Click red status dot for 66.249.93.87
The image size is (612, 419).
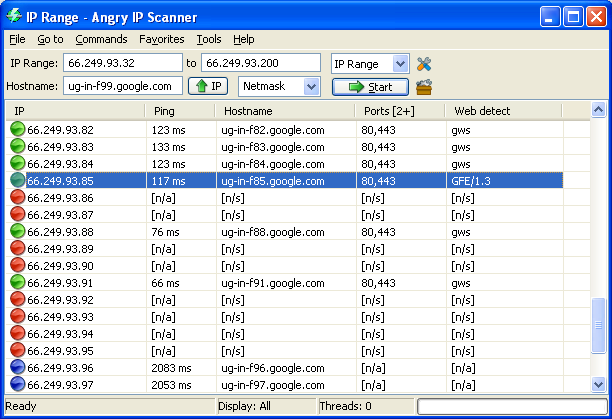tap(17, 214)
